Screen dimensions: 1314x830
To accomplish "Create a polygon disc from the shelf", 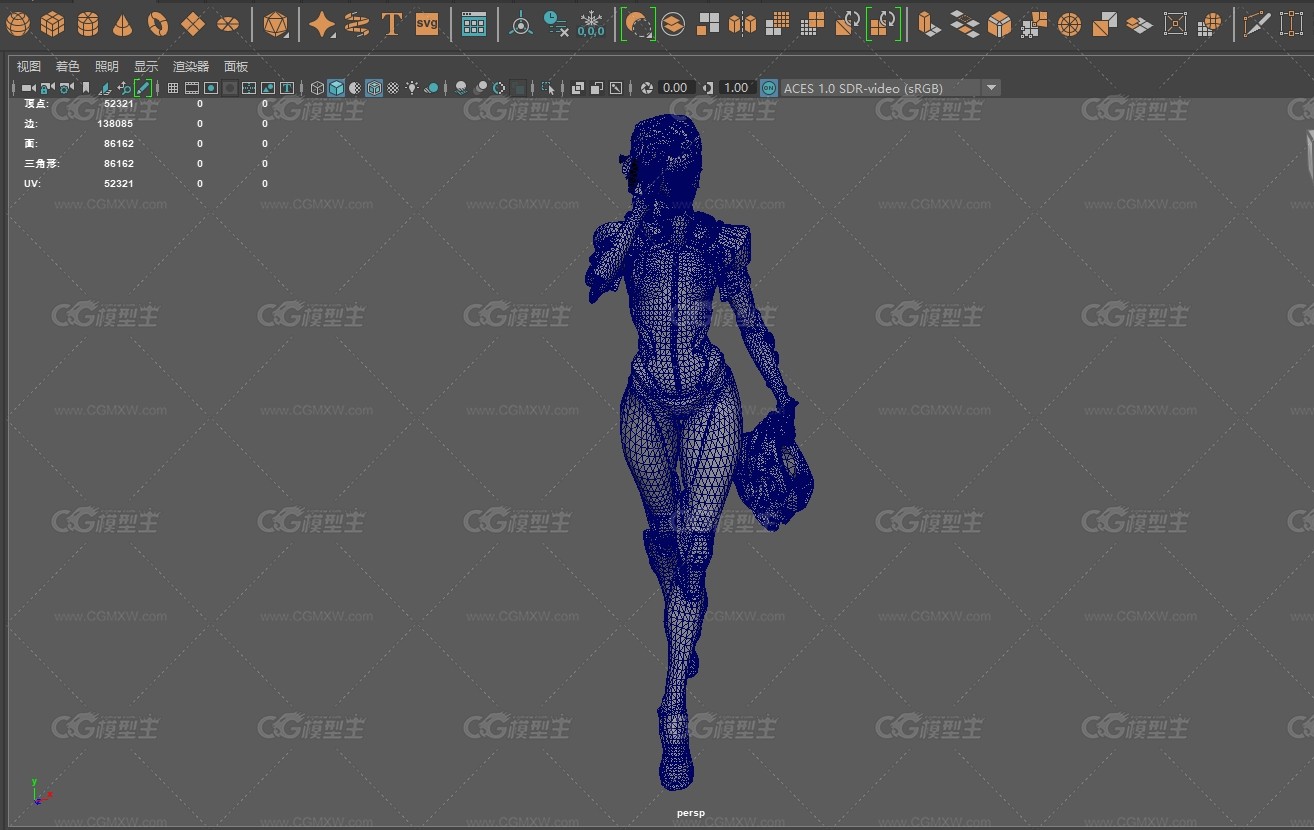I will [x=228, y=23].
